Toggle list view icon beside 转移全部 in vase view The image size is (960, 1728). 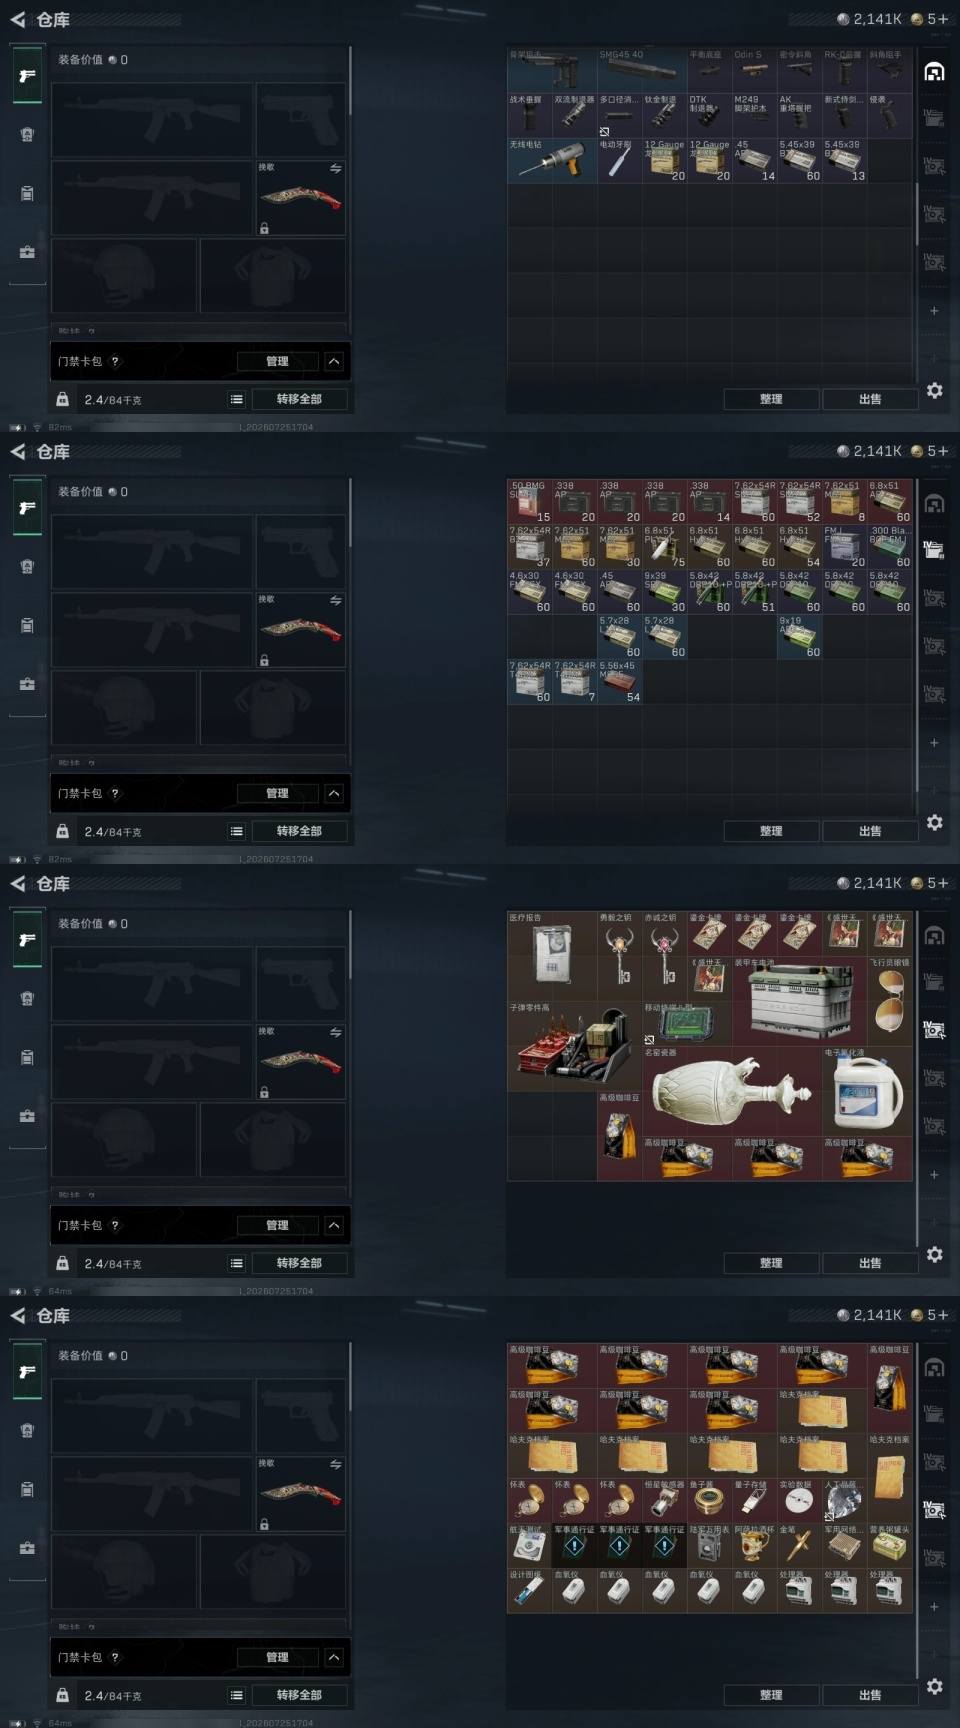pyautogui.click(x=237, y=1263)
